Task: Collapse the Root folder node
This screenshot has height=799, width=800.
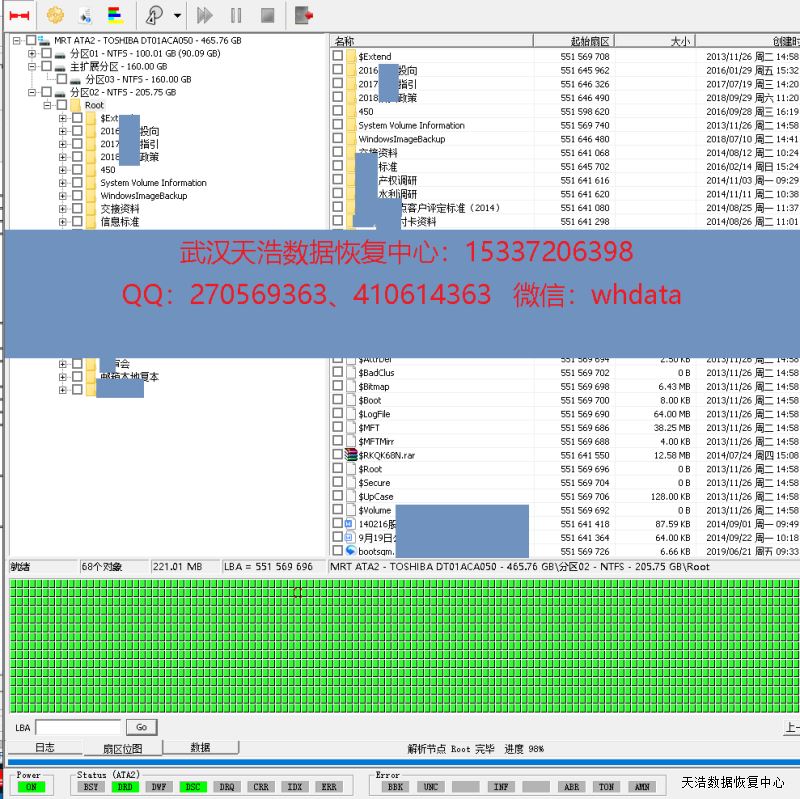Action: [47, 105]
